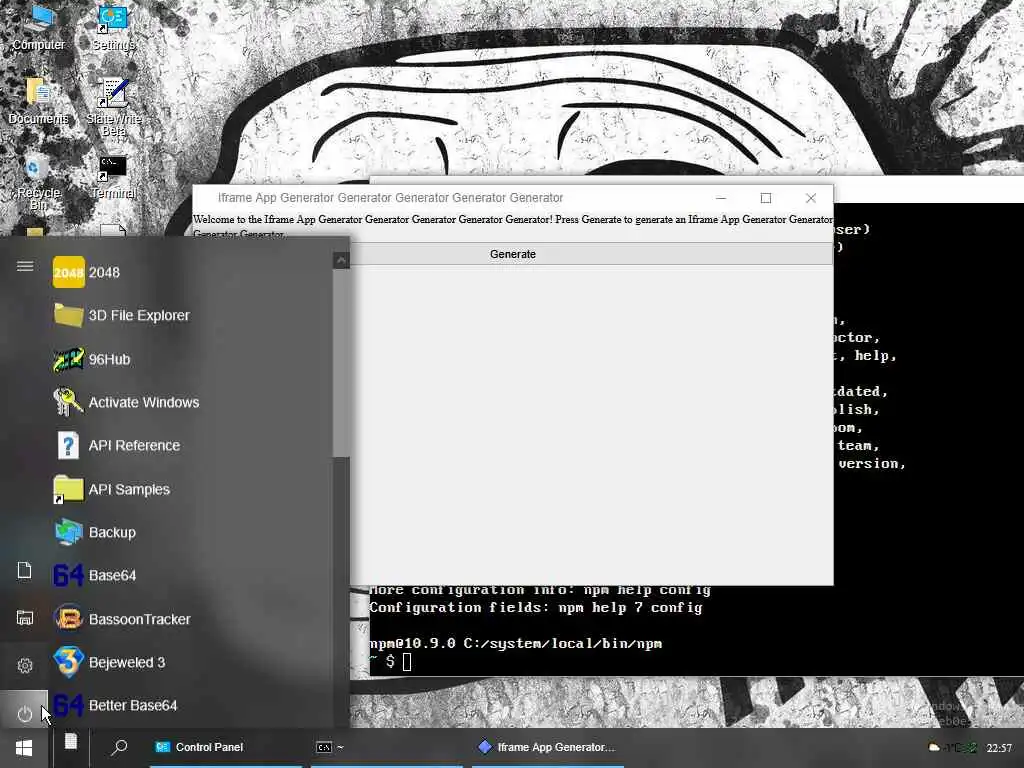Open the API Samples folder shortcut
Viewport: 1024px width, 768px height.
coord(112,489)
